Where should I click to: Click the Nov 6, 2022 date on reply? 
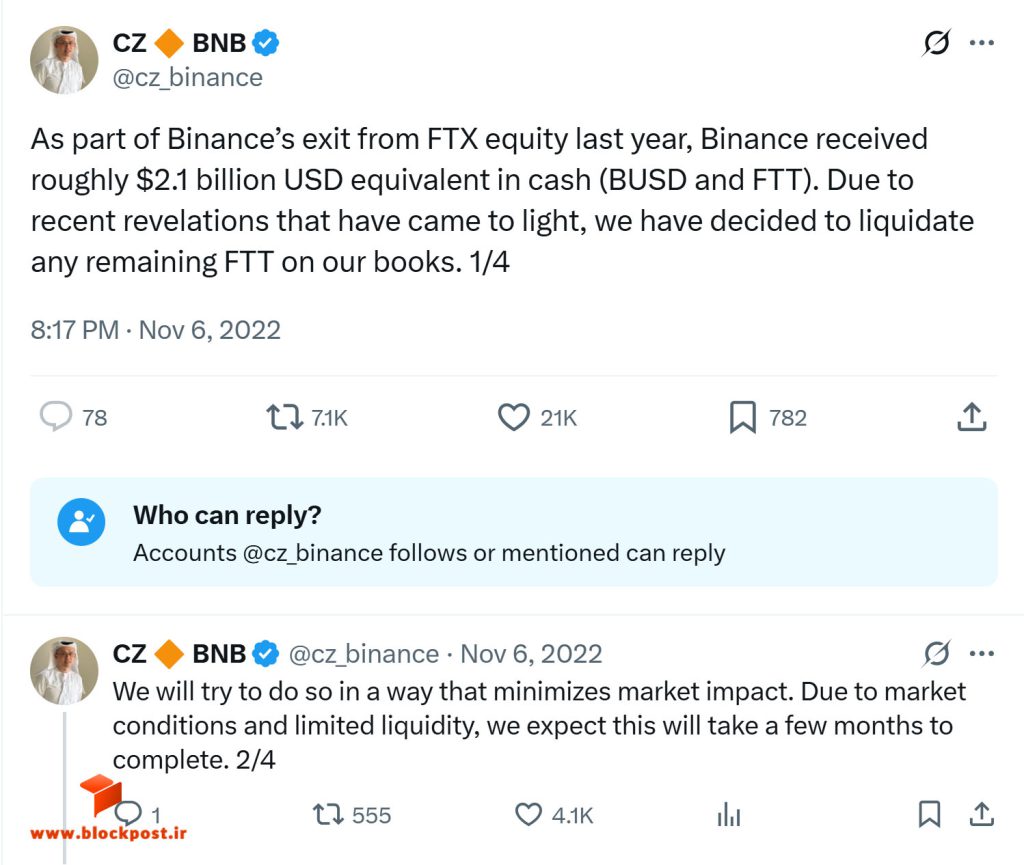[531, 654]
